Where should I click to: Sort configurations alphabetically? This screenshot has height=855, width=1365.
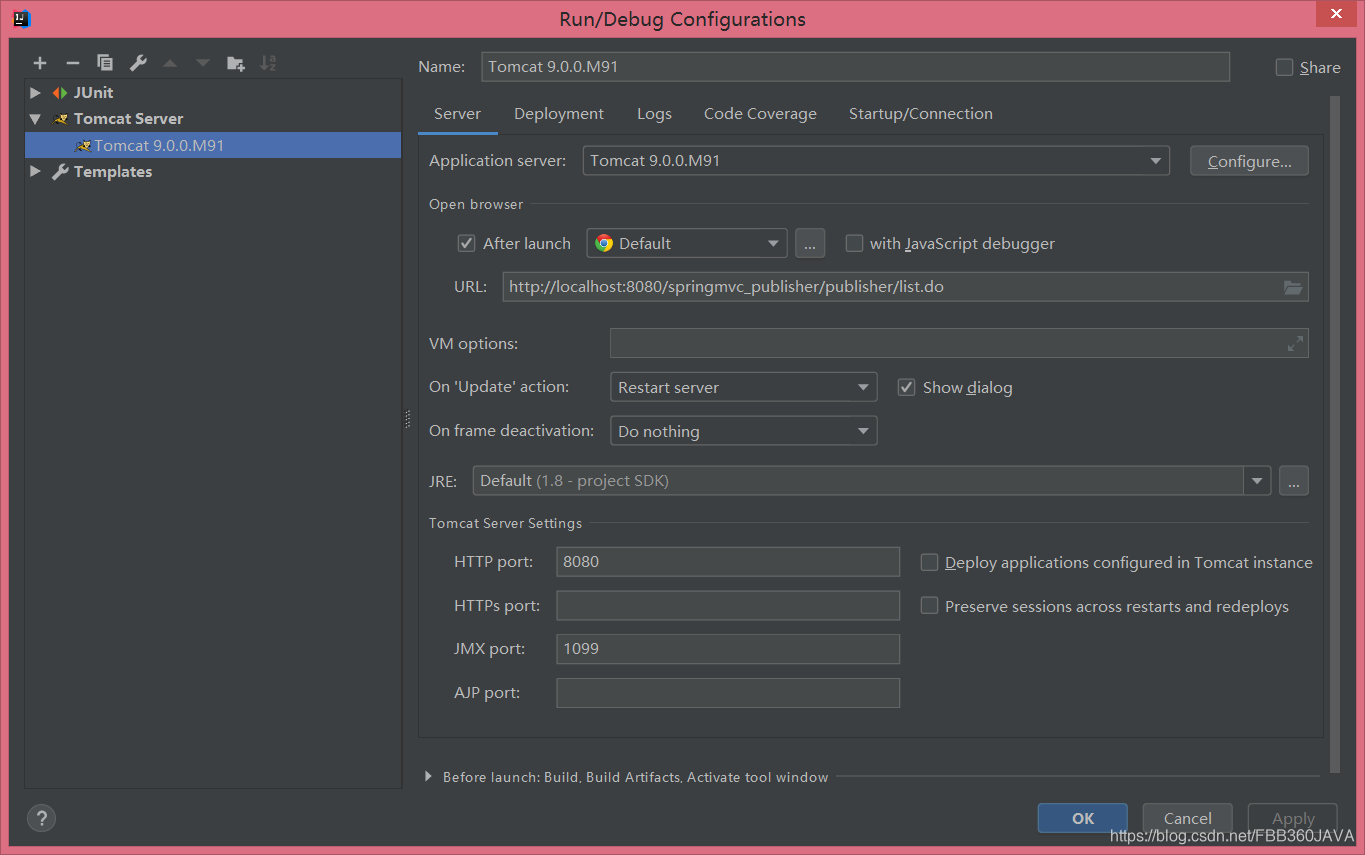tap(268, 63)
